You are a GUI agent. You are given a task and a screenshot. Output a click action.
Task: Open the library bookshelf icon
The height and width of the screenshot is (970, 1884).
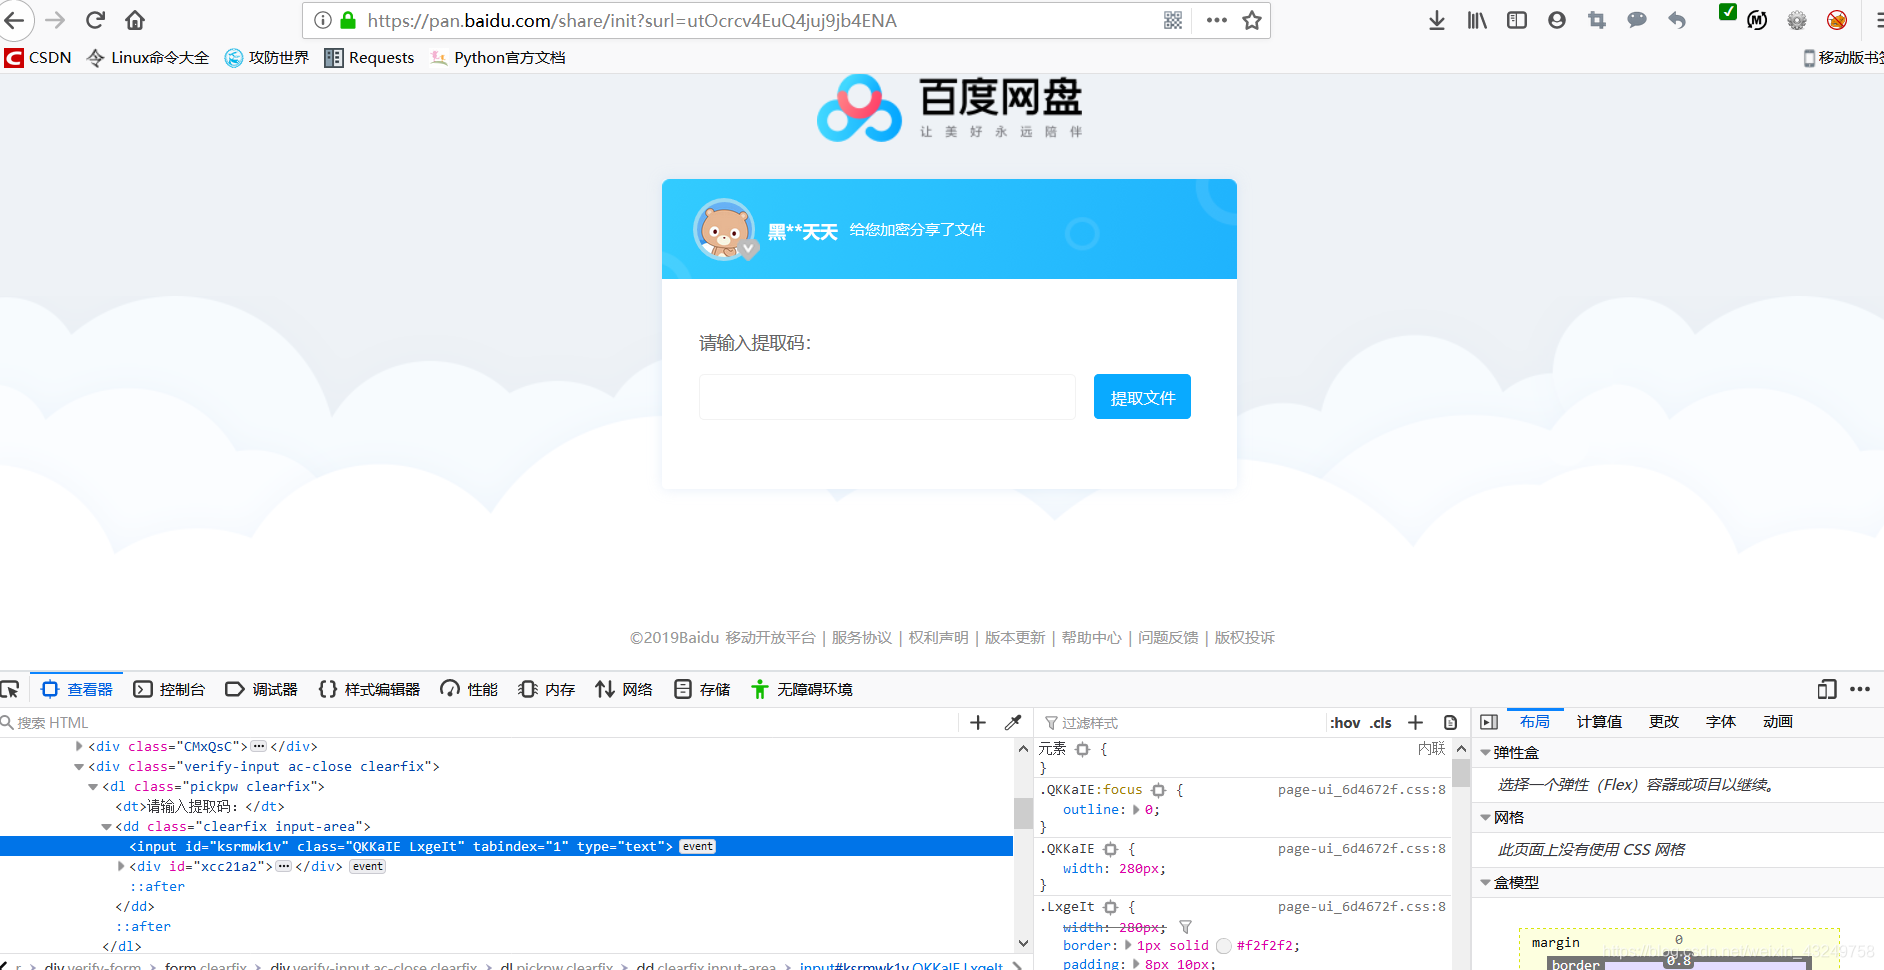[1477, 20]
